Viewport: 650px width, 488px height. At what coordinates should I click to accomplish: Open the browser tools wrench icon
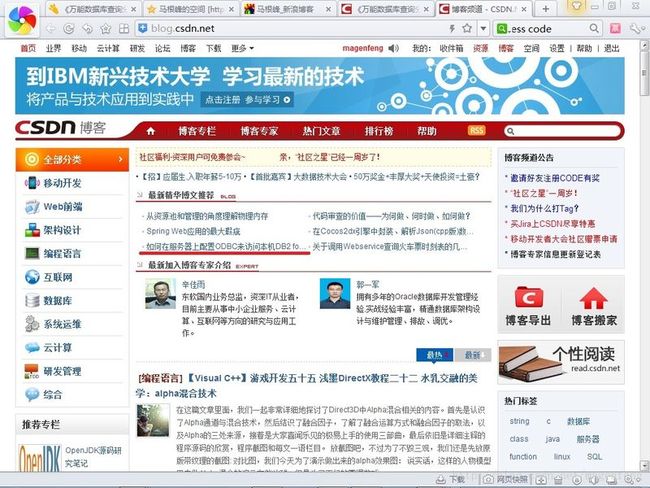(x=635, y=28)
